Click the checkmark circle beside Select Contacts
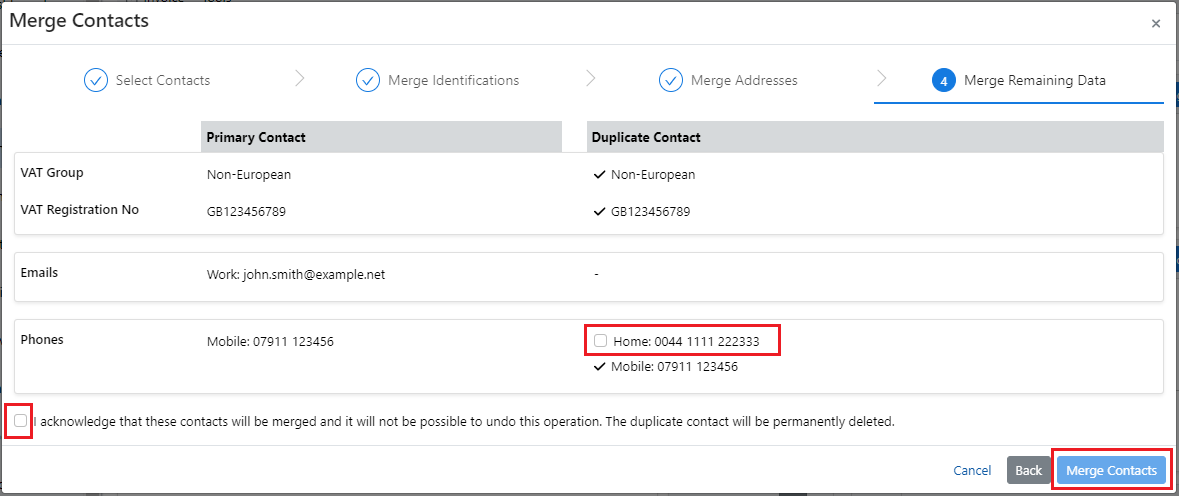The height and width of the screenshot is (496, 1179). tap(95, 80)
